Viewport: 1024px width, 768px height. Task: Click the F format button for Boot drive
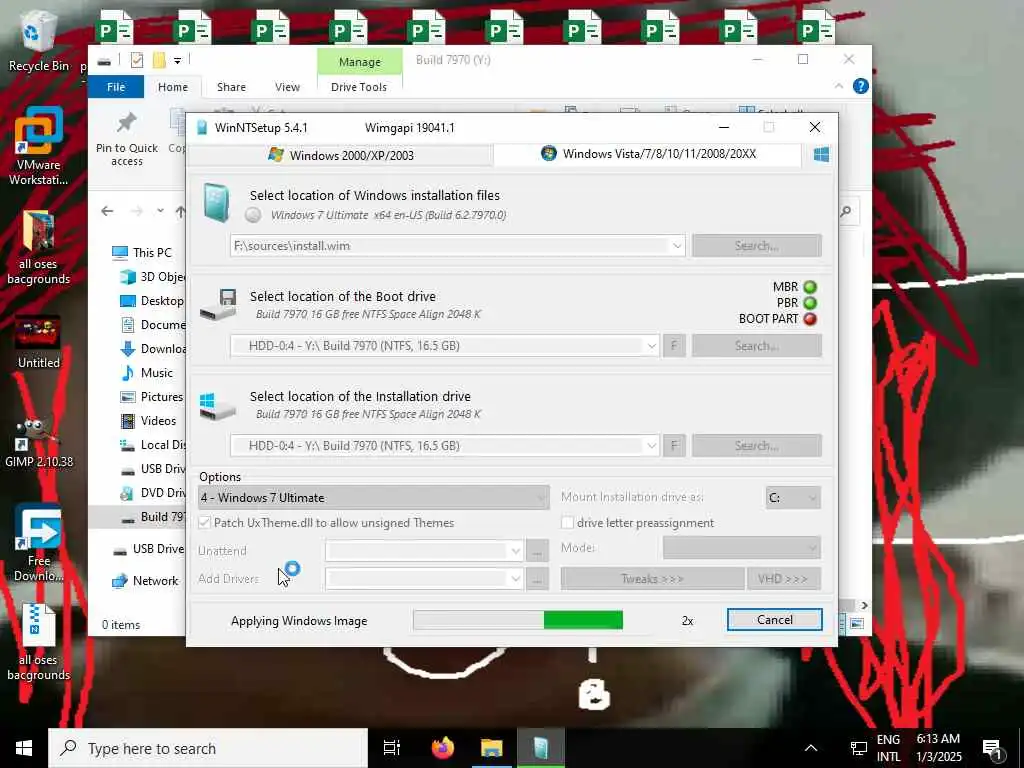674,345
